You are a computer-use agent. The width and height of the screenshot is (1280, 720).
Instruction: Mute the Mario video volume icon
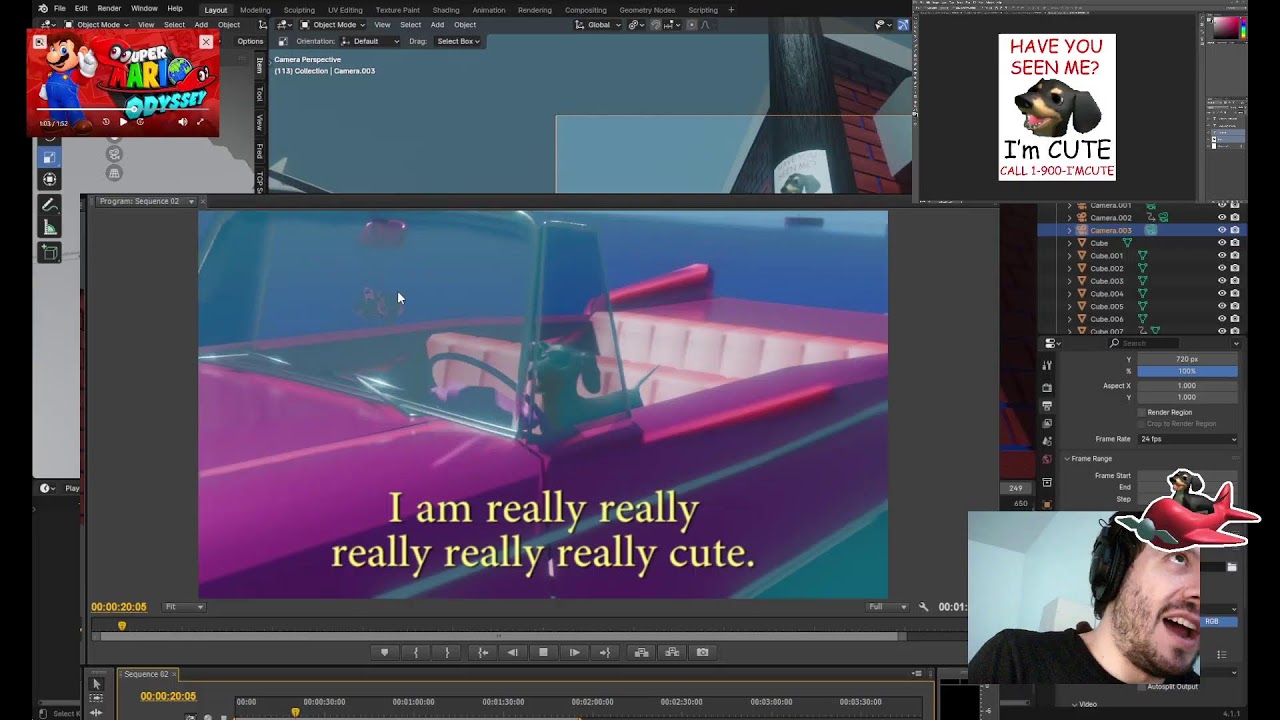(x=182, y=122)
